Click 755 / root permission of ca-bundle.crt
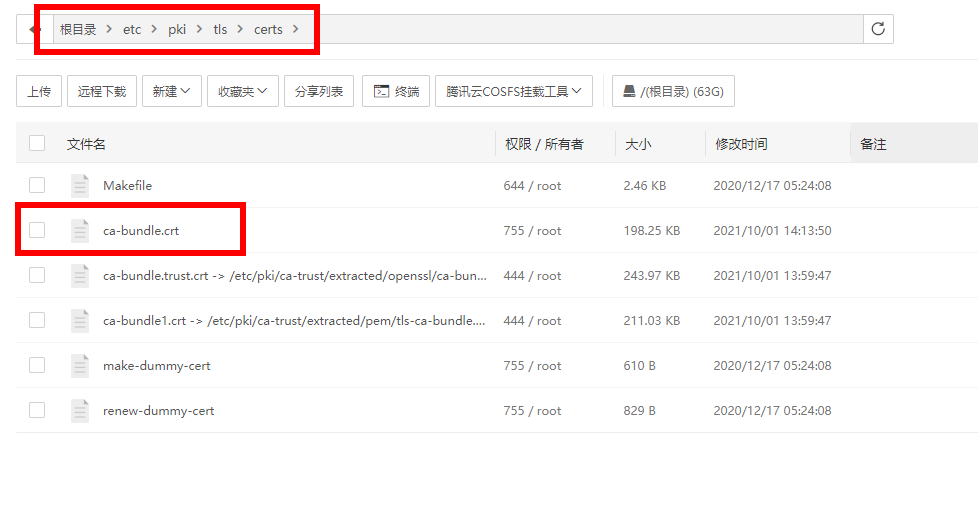This screenshot has height=512, width=978. click(x=533, y=230)
